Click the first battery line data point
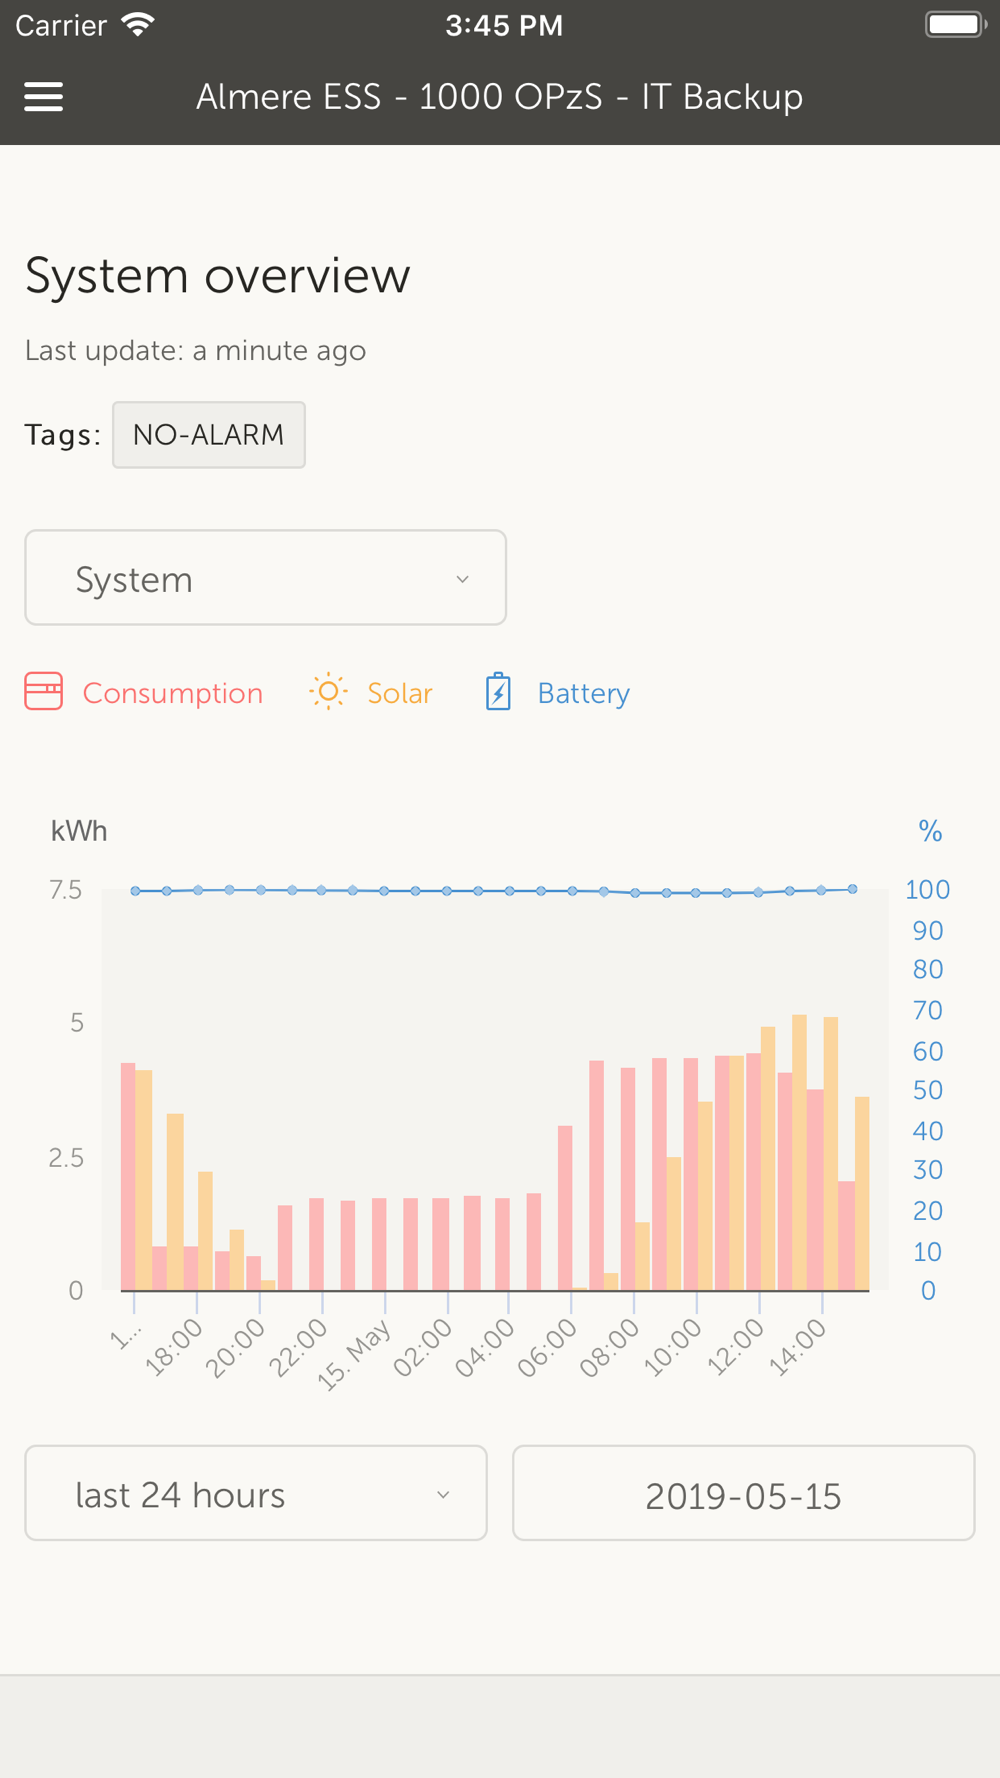The image size is (1000, 1778). tap(135, 891)
